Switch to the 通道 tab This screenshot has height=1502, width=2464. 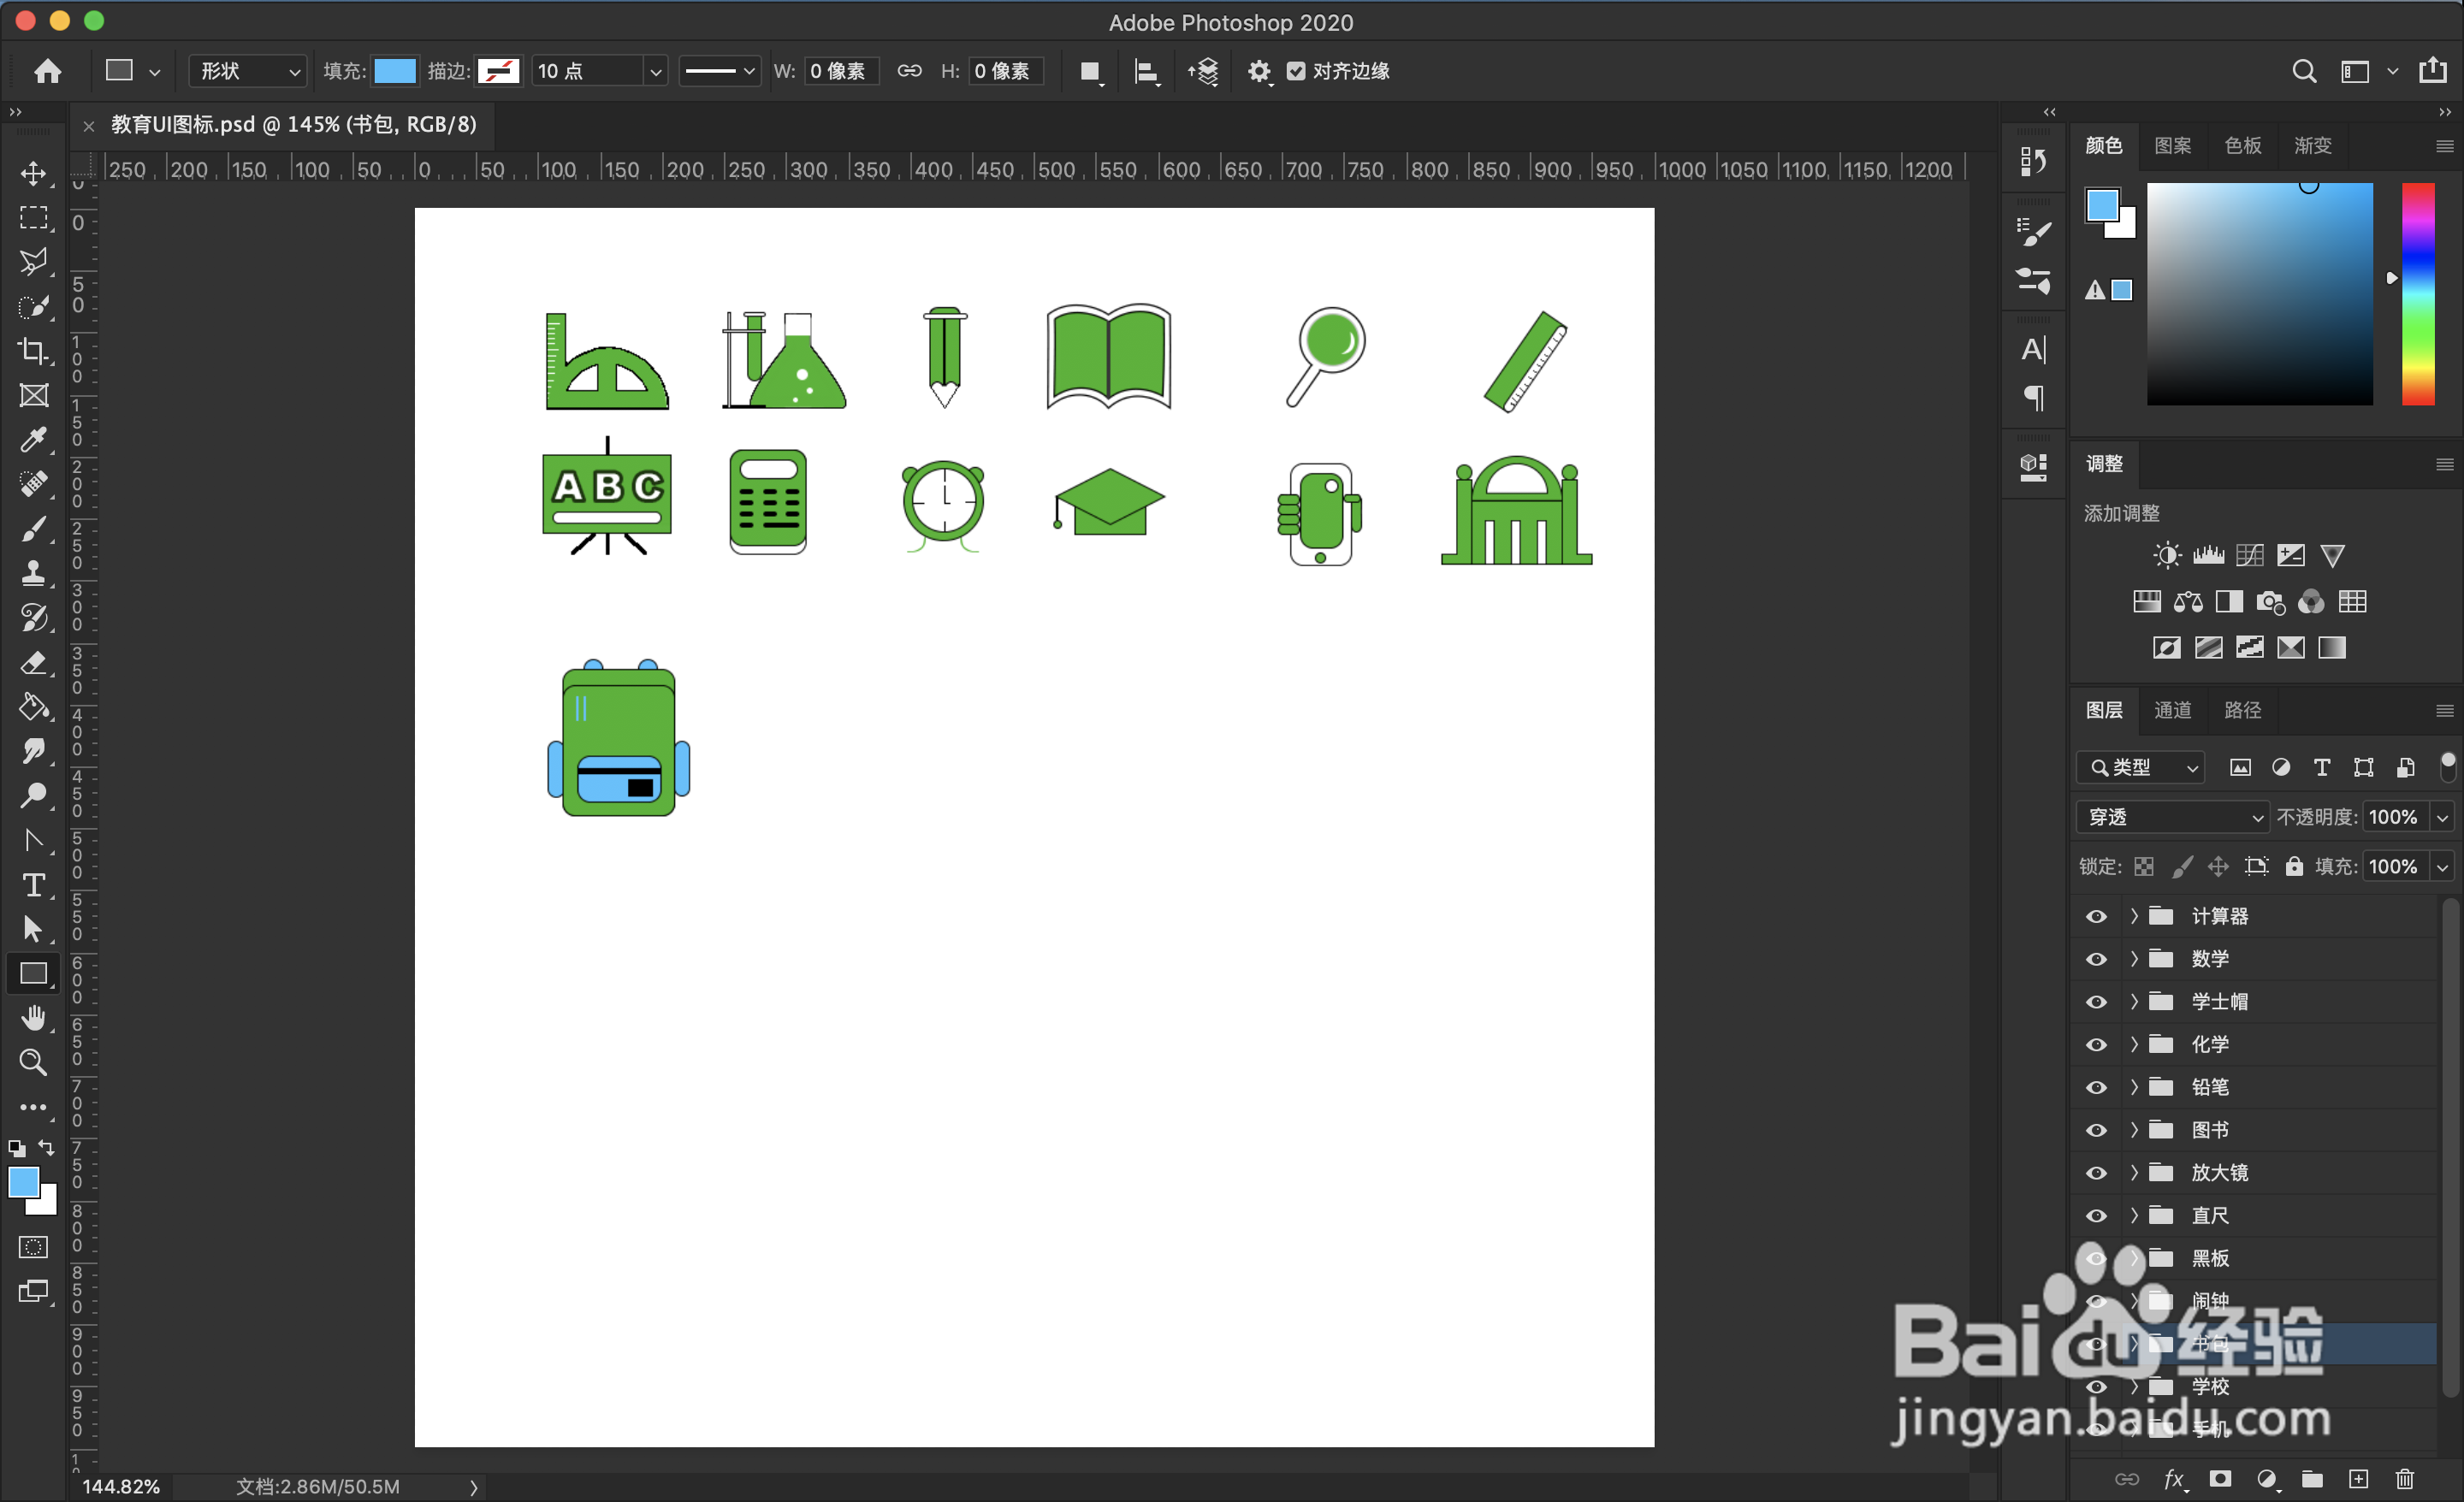pyautogui.click(x=2172, y=710)
